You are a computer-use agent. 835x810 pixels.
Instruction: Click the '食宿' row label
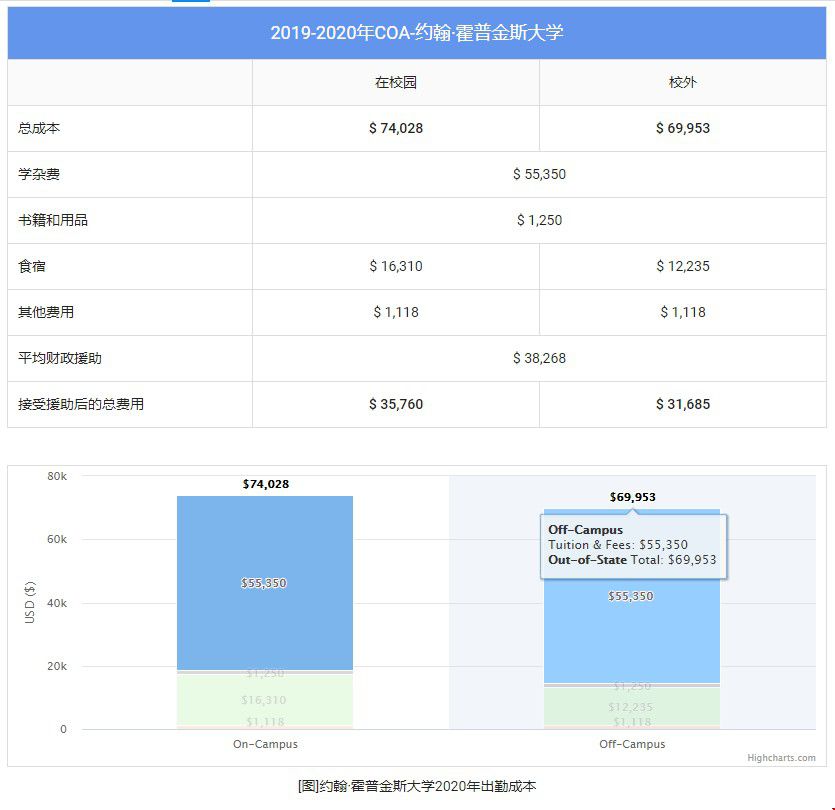tap(32, 266)
